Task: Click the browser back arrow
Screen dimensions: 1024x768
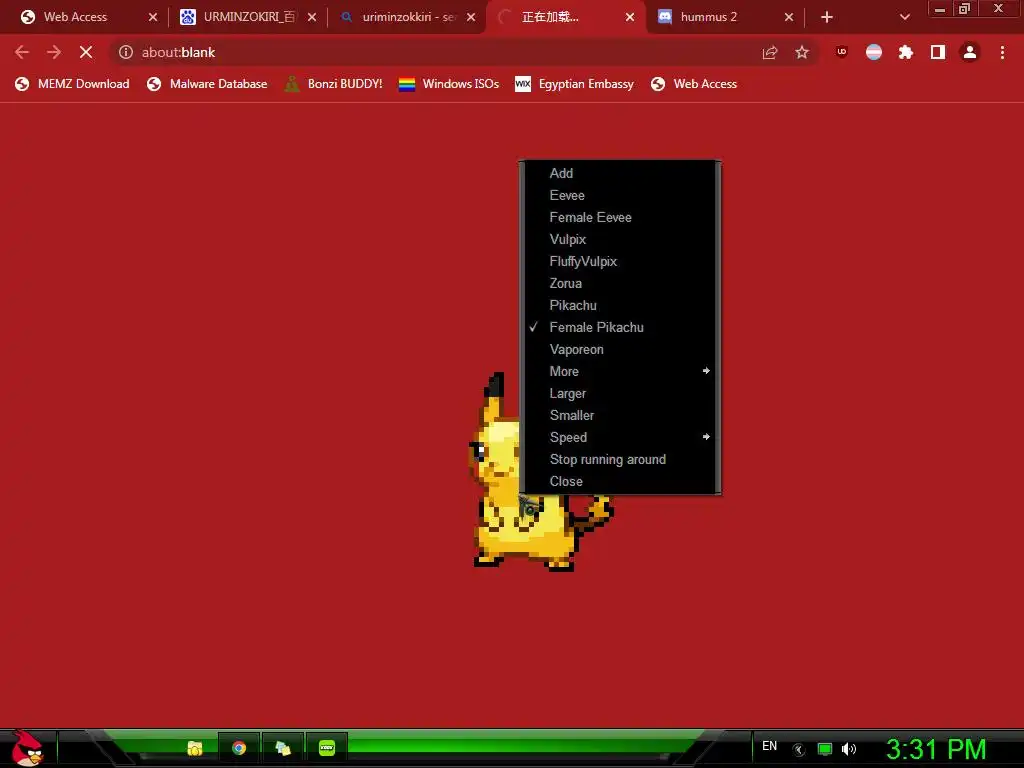Action: pyautogui.click(x=22, y=52)
